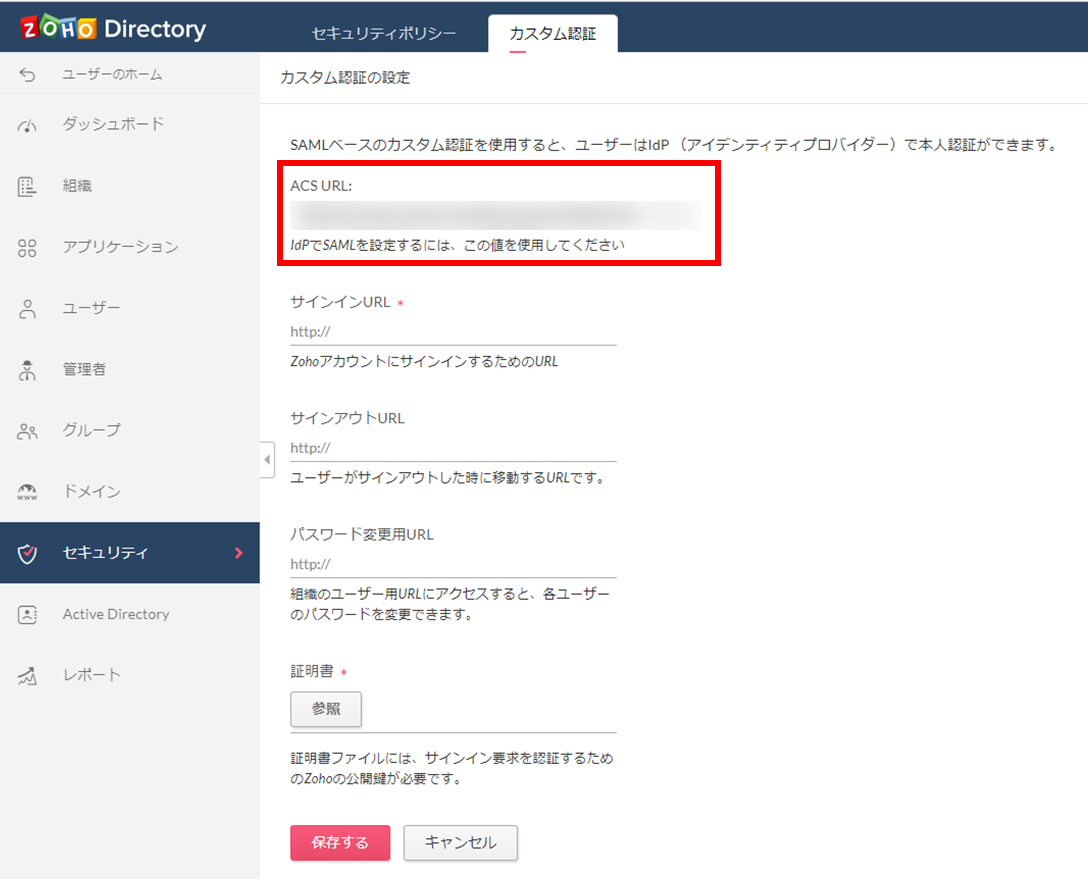Select the 管理者 admin icon

pos(28,370)
